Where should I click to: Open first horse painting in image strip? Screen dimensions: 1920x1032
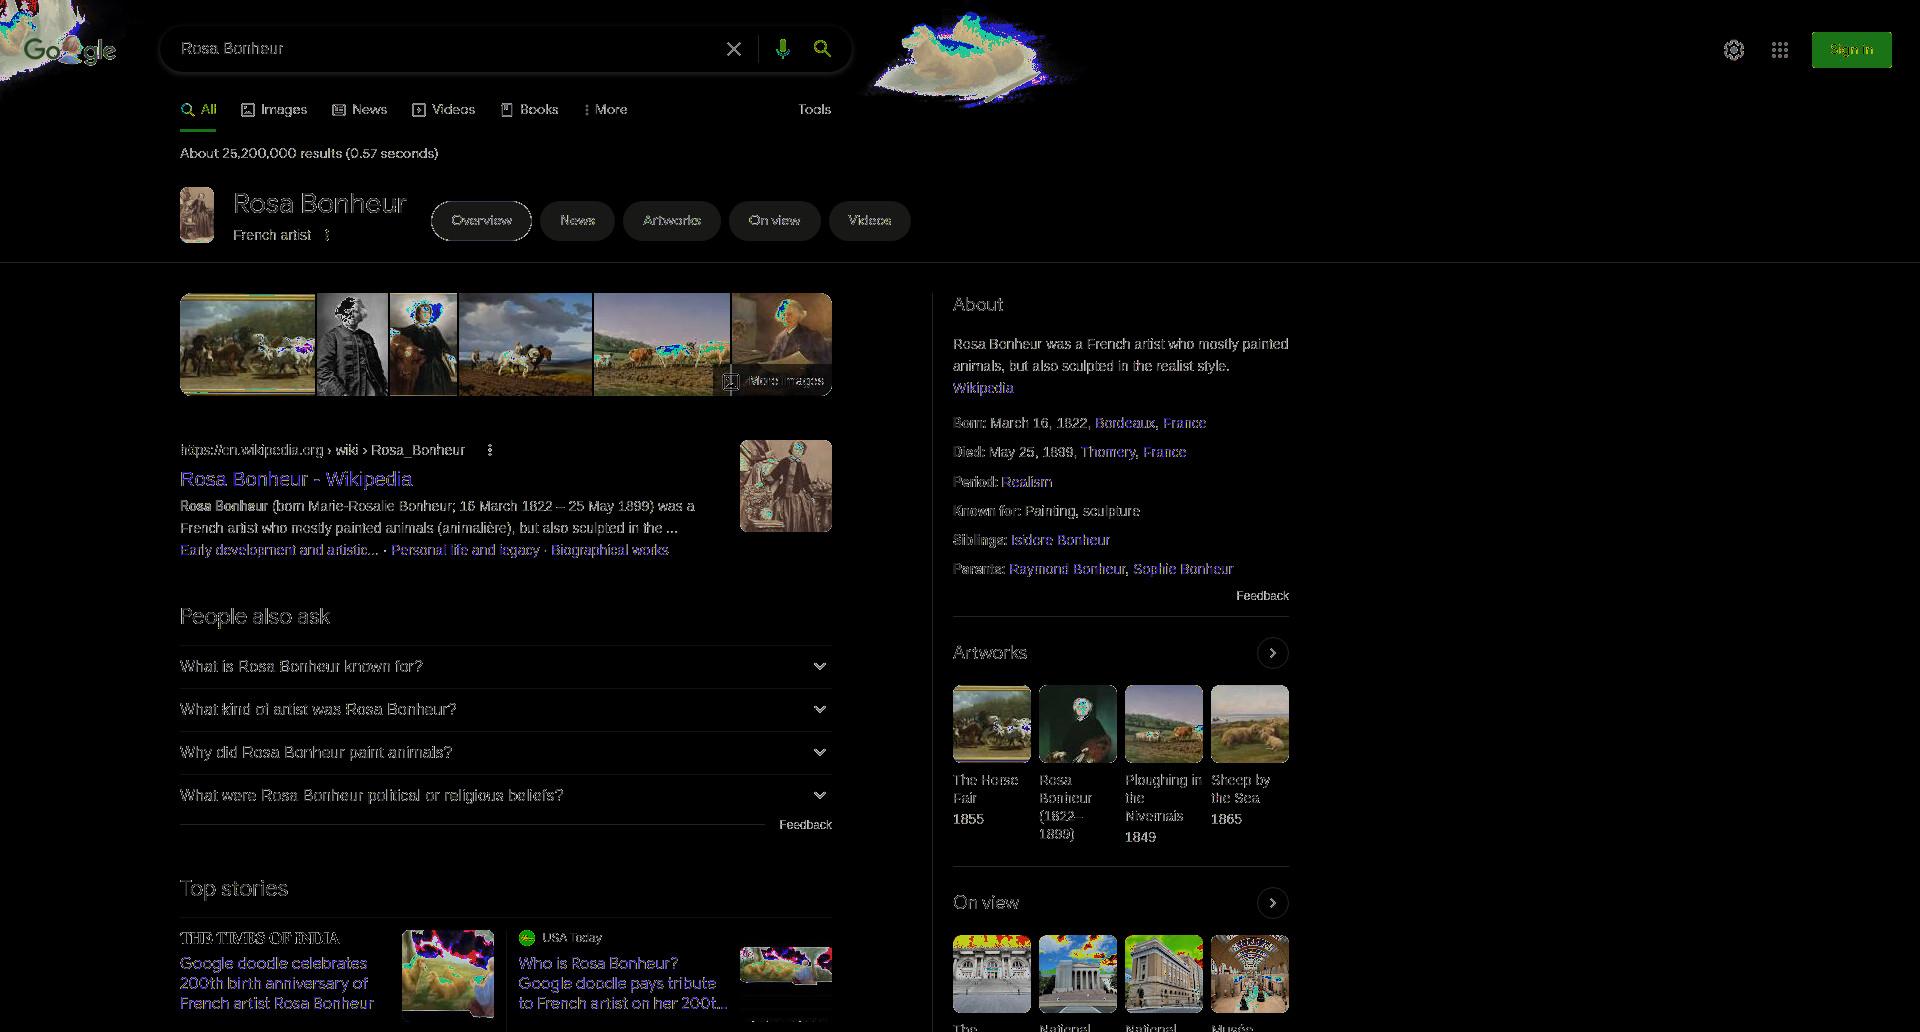pyautogui.click(x=247, y=344)
